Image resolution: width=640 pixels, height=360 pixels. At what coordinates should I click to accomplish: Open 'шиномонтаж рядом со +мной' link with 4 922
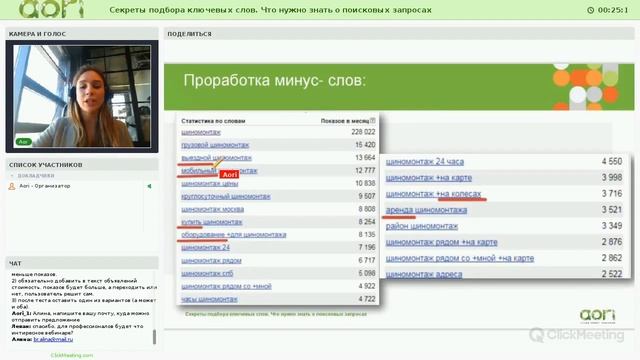point(227,287)
